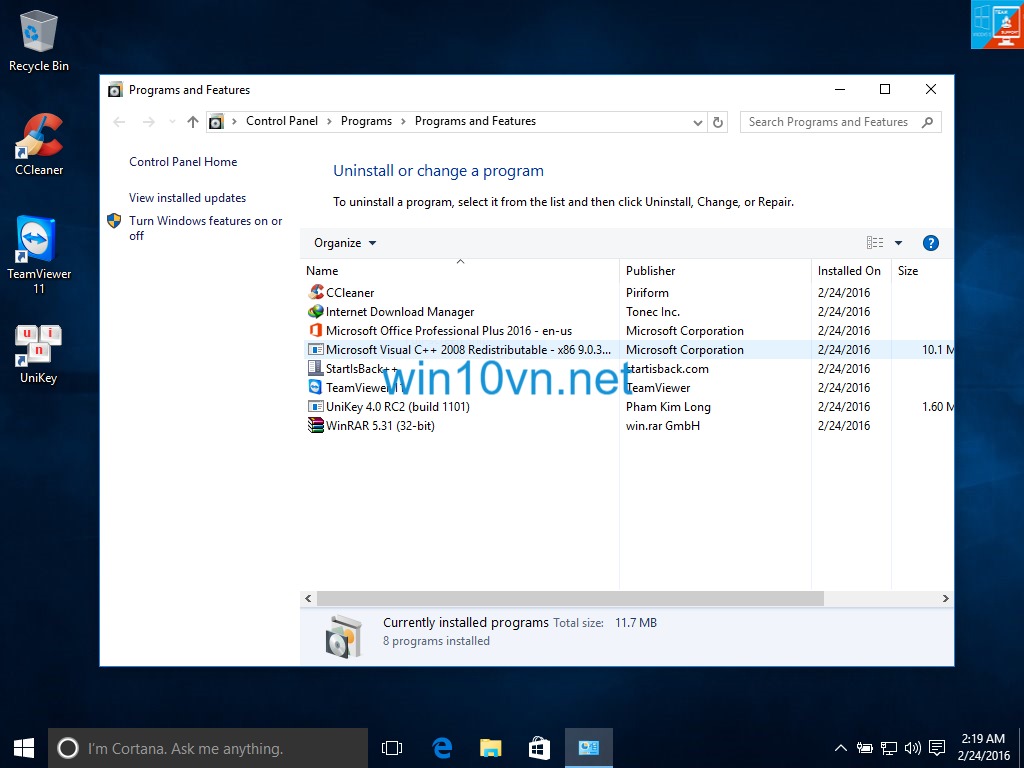The height and width of the screenshot is (768, 1024).
Task: Sort by the Publisher column header
Action: 715,270
